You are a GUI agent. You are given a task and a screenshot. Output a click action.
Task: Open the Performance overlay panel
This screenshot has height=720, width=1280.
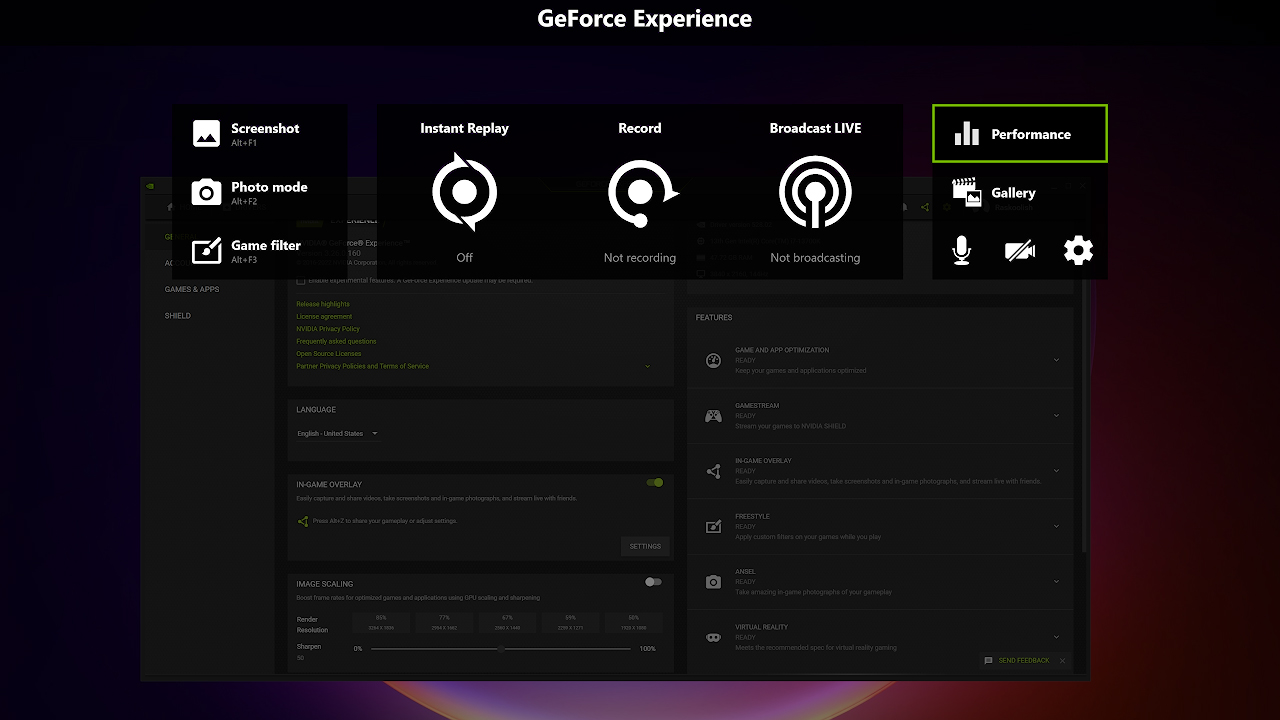click(1020, 134)
